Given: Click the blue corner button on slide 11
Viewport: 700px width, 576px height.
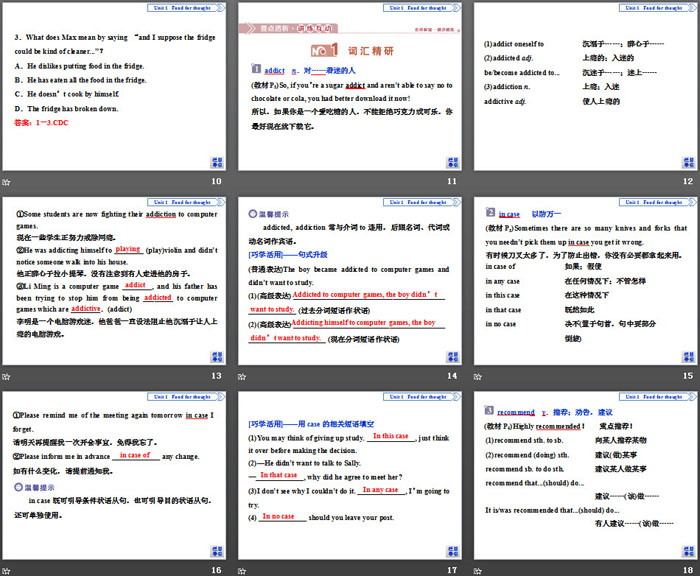Looking at the screenshot, I should click(451, 161).
